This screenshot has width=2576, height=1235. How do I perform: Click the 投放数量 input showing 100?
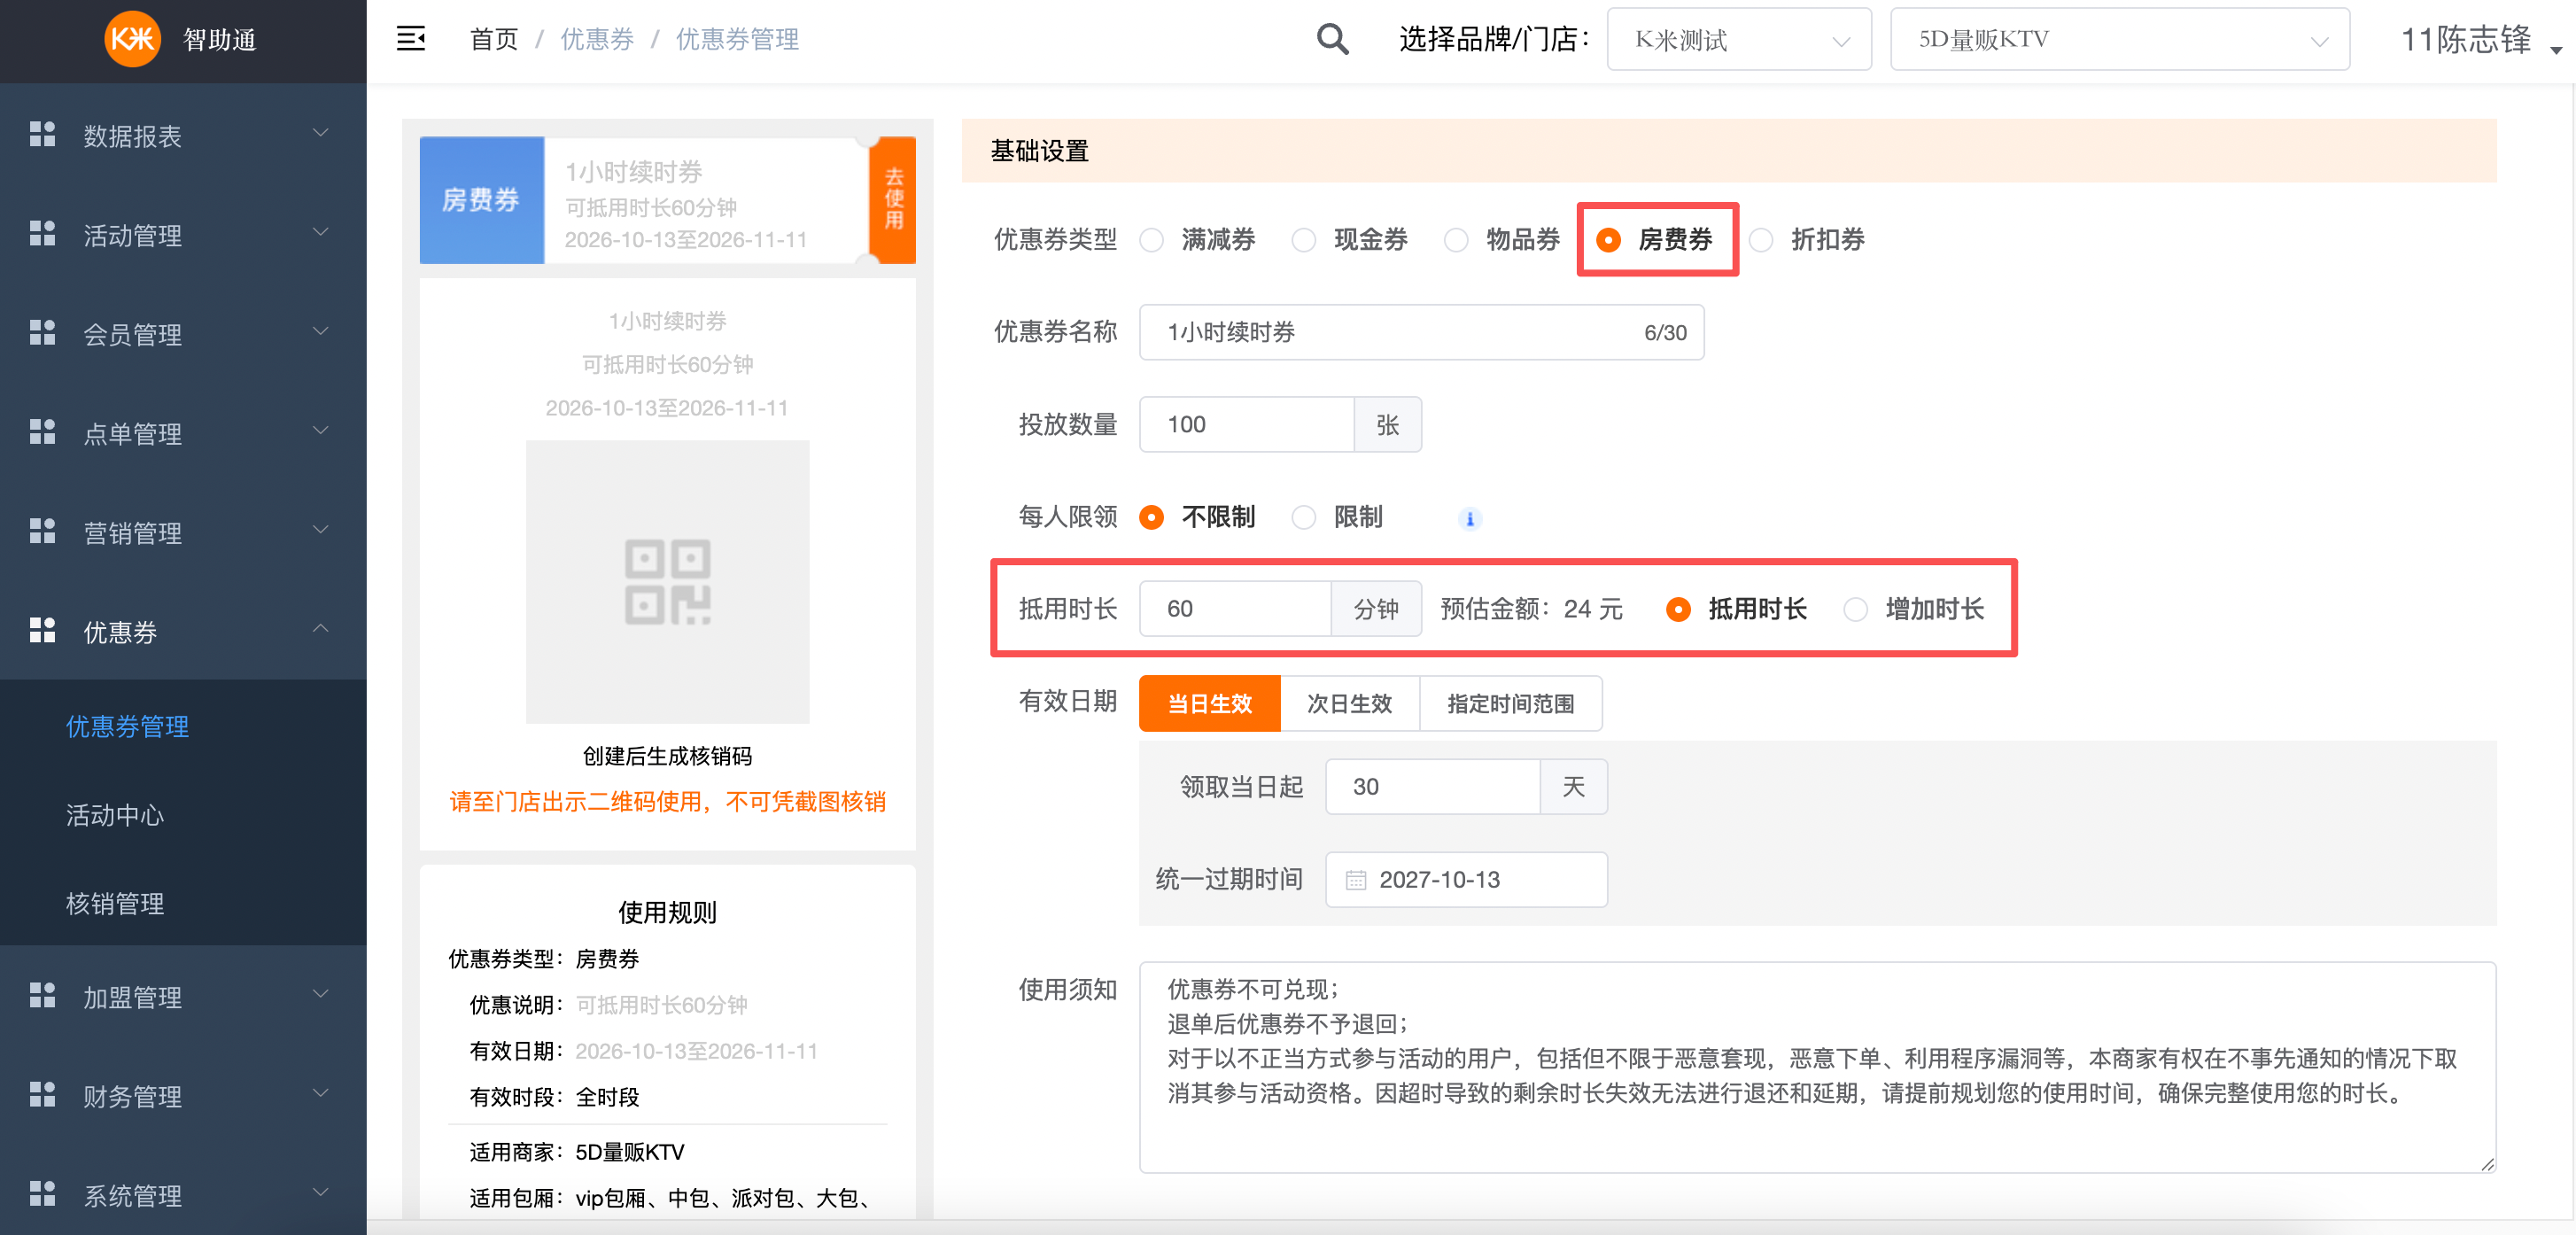1247,424
